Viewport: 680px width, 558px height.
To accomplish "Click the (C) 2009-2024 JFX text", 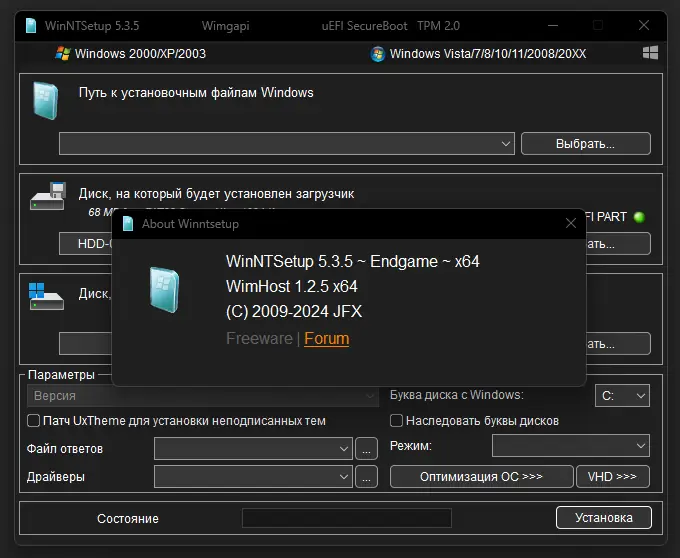I will click(294, 311).
